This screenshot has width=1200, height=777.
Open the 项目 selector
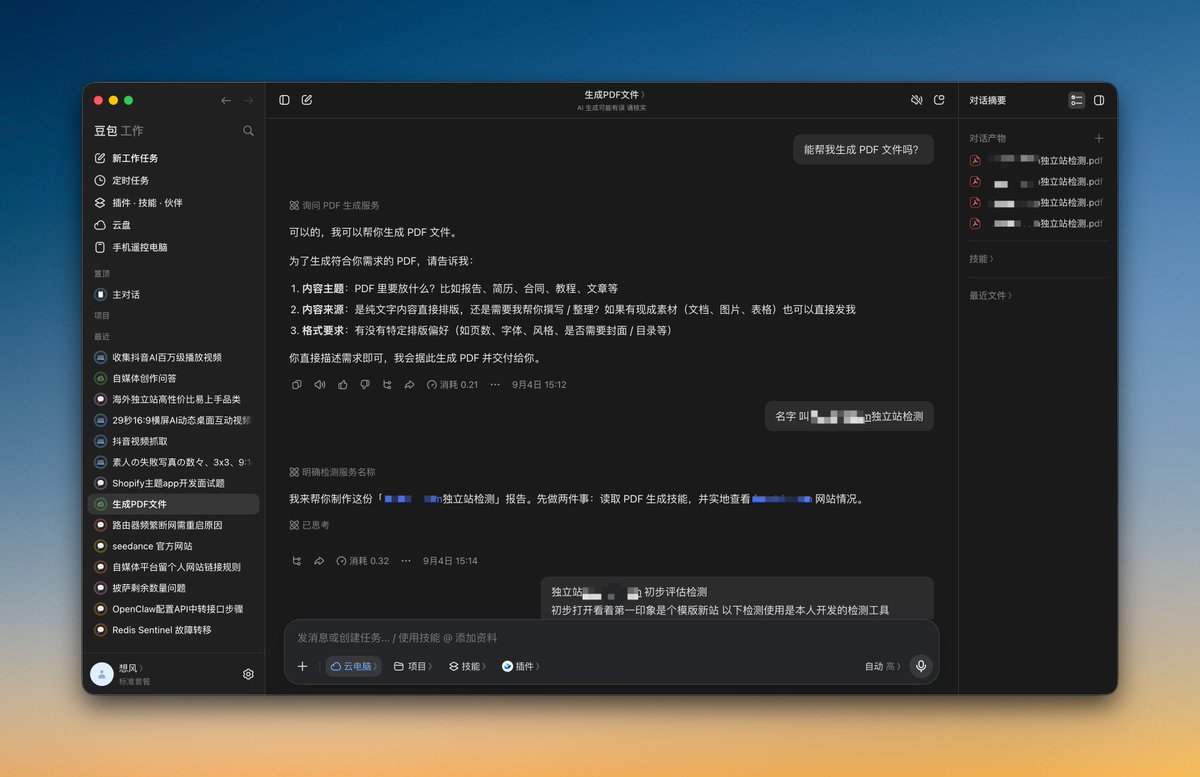[x=413, y=666]
